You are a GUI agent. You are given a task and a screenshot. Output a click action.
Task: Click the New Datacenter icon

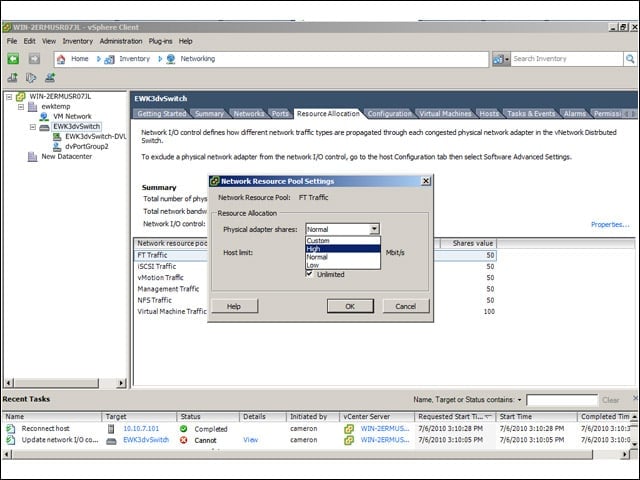pyautogui.click(x=33, y=157)
